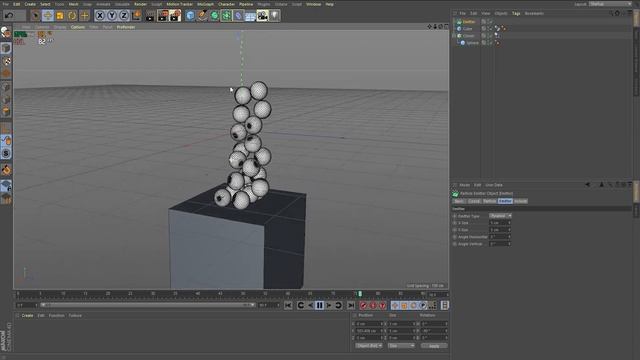Open the Size mode dropdown in coordinates
Screen dimensions: 640x360
[401, 346]
